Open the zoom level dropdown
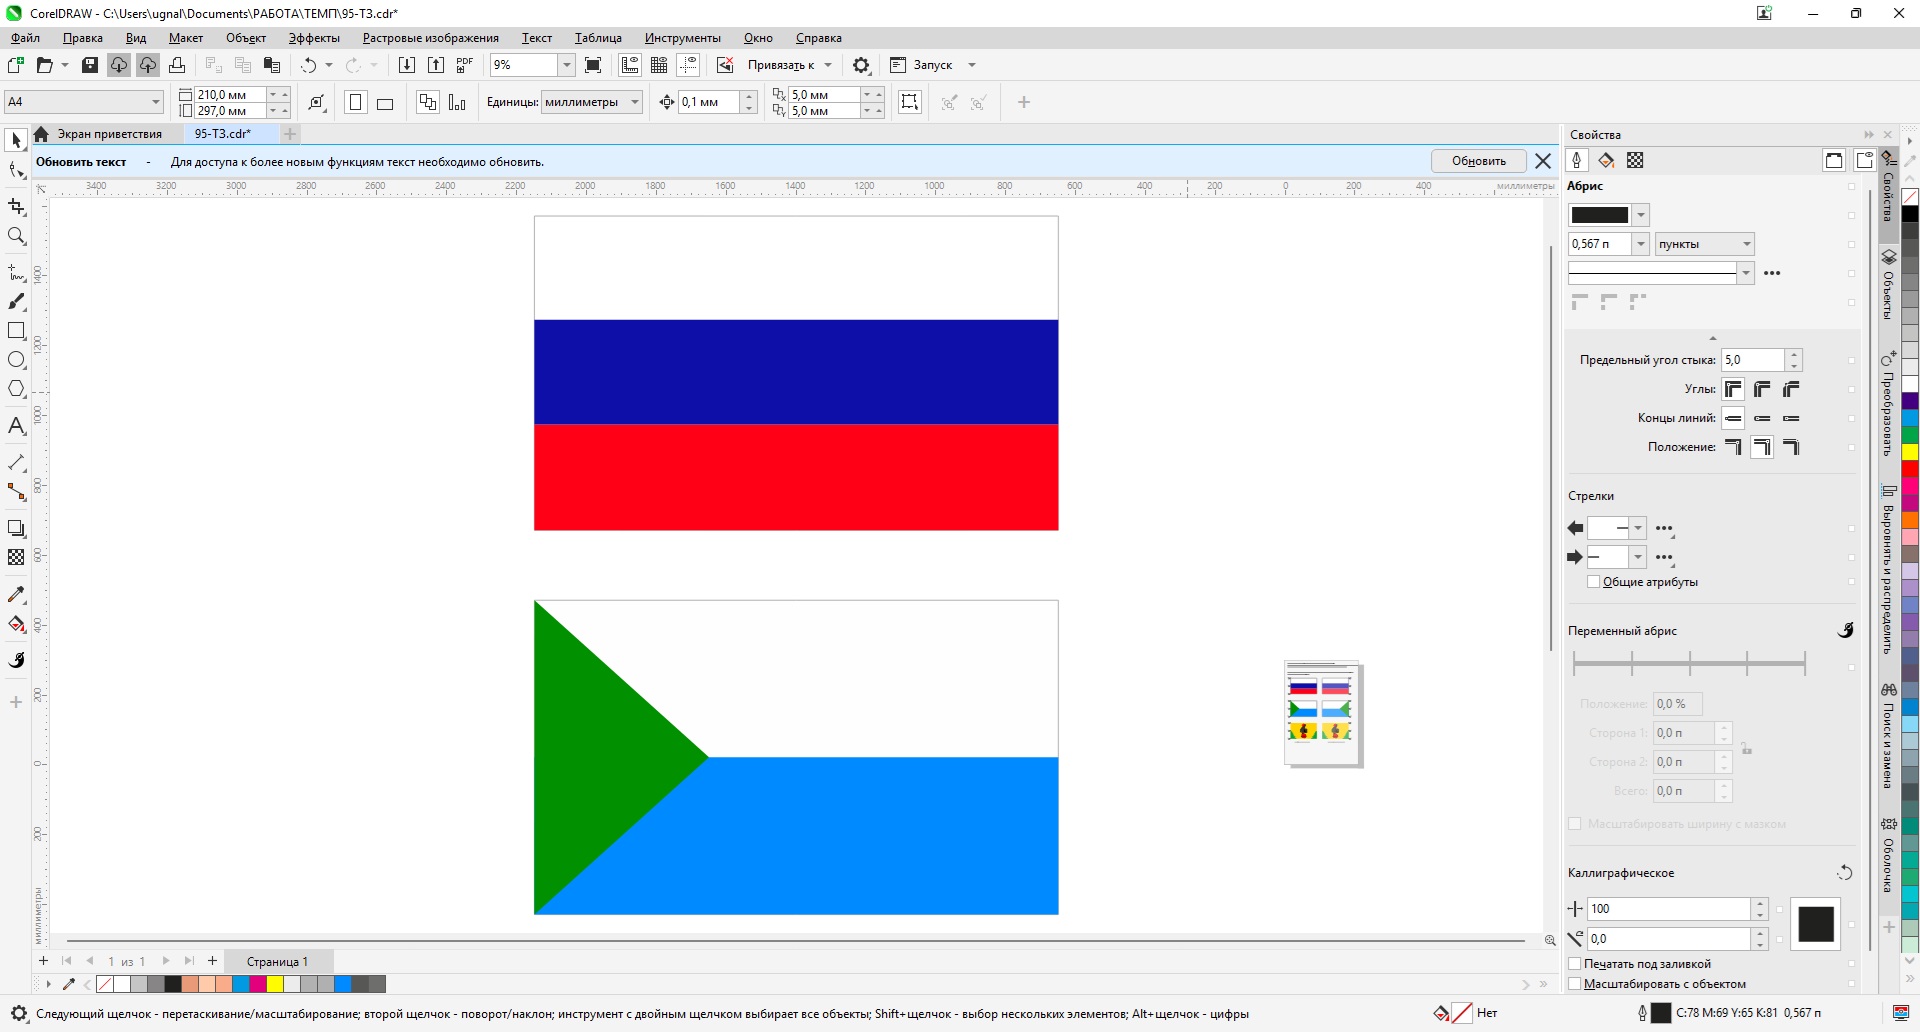 tap(566, 65)
